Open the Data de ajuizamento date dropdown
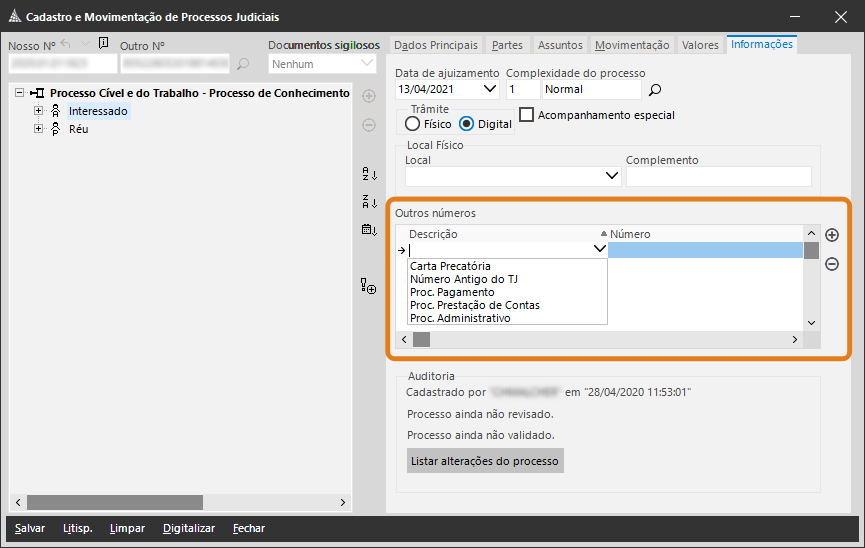Image resolution: width=865 pixels, height=548 pixels. pyautogui.click(x=490, y=90)
